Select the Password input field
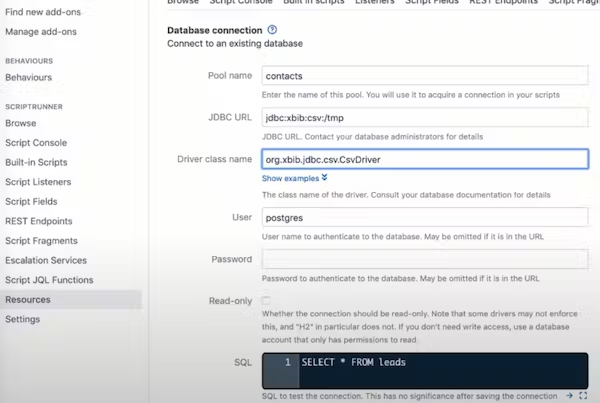The height and width of the screenshot is (403, 600). [x=425, y=259]
